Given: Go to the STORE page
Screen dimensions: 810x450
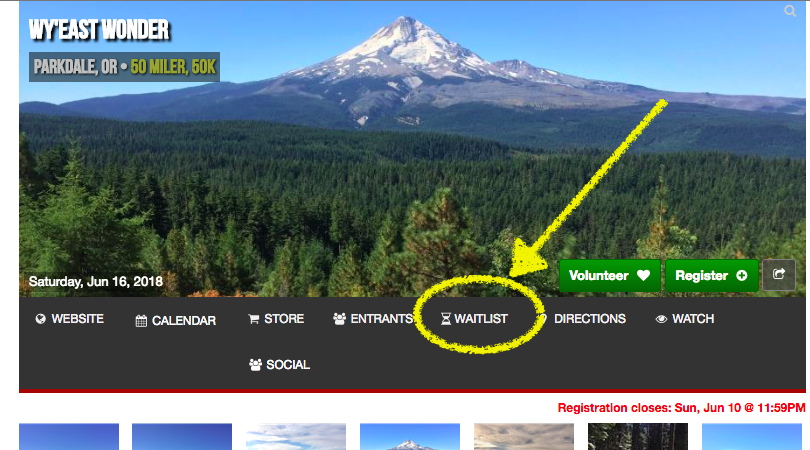Looking at the screenshot, I should [276, 319].
